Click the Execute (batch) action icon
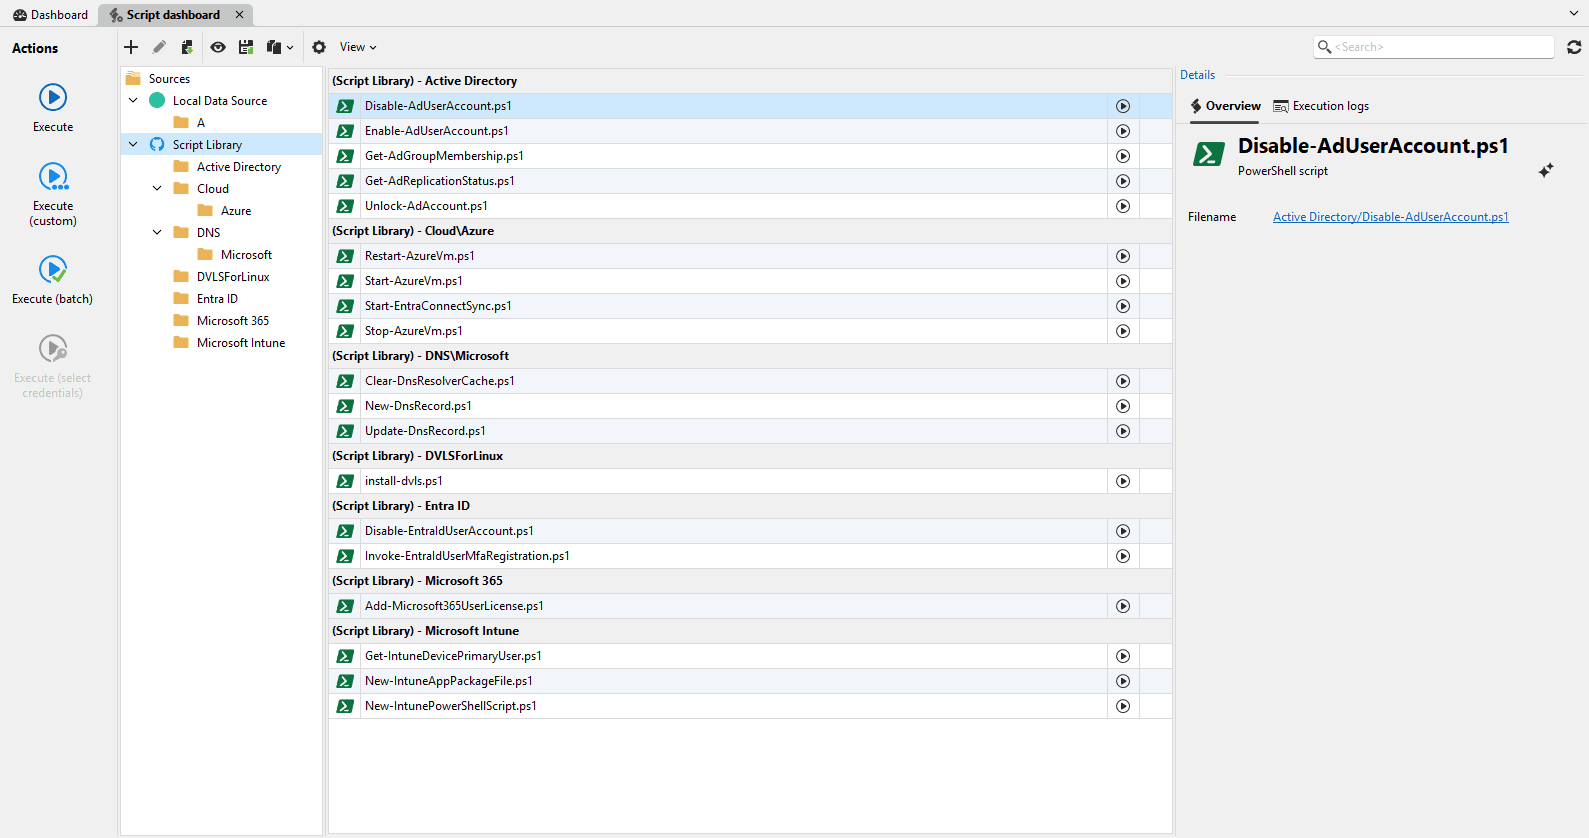The image size is (1589, 838). [x=53, y=269]
